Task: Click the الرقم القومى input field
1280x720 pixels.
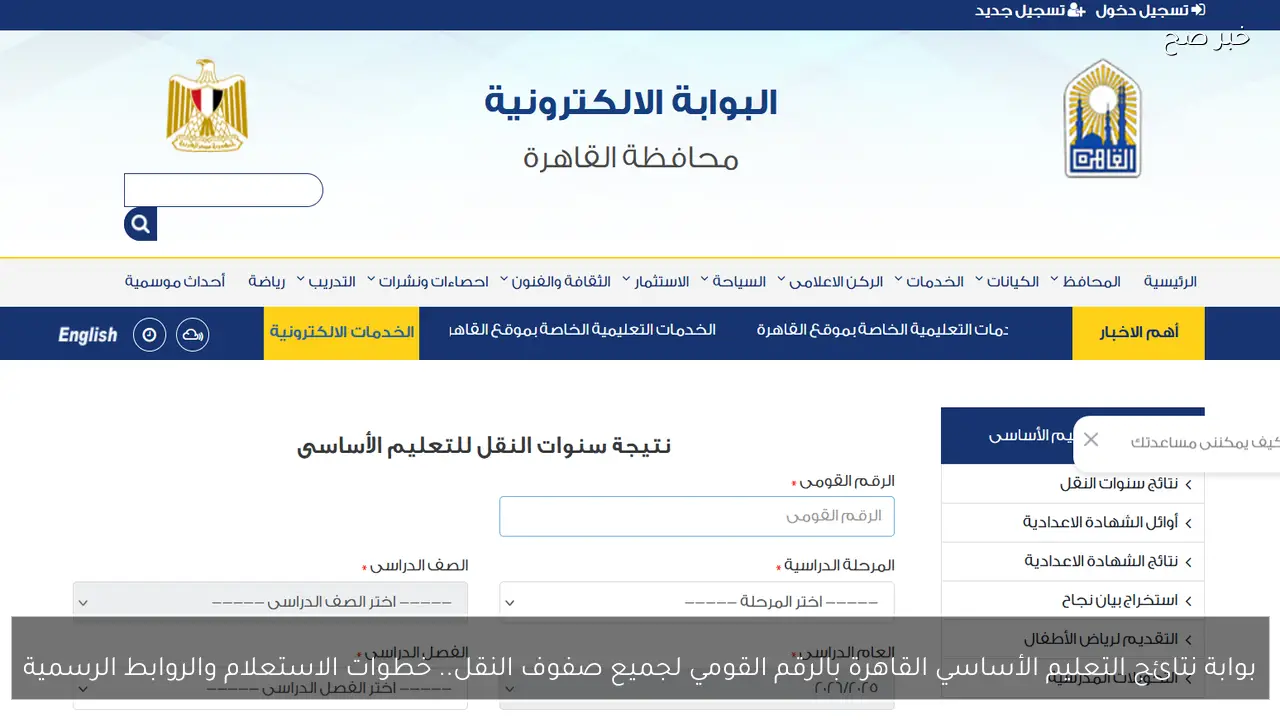Action: click(x=697, y=516)
